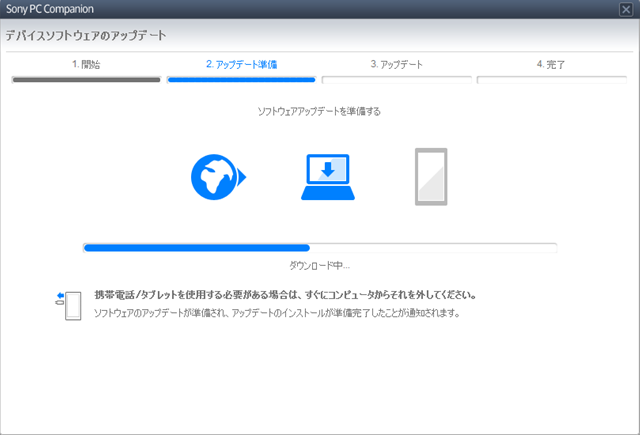The width and height of the screenshot is (640, 435).
Task: Click the ソフトウェアアップデートを準備する heading
Action: 319,111
